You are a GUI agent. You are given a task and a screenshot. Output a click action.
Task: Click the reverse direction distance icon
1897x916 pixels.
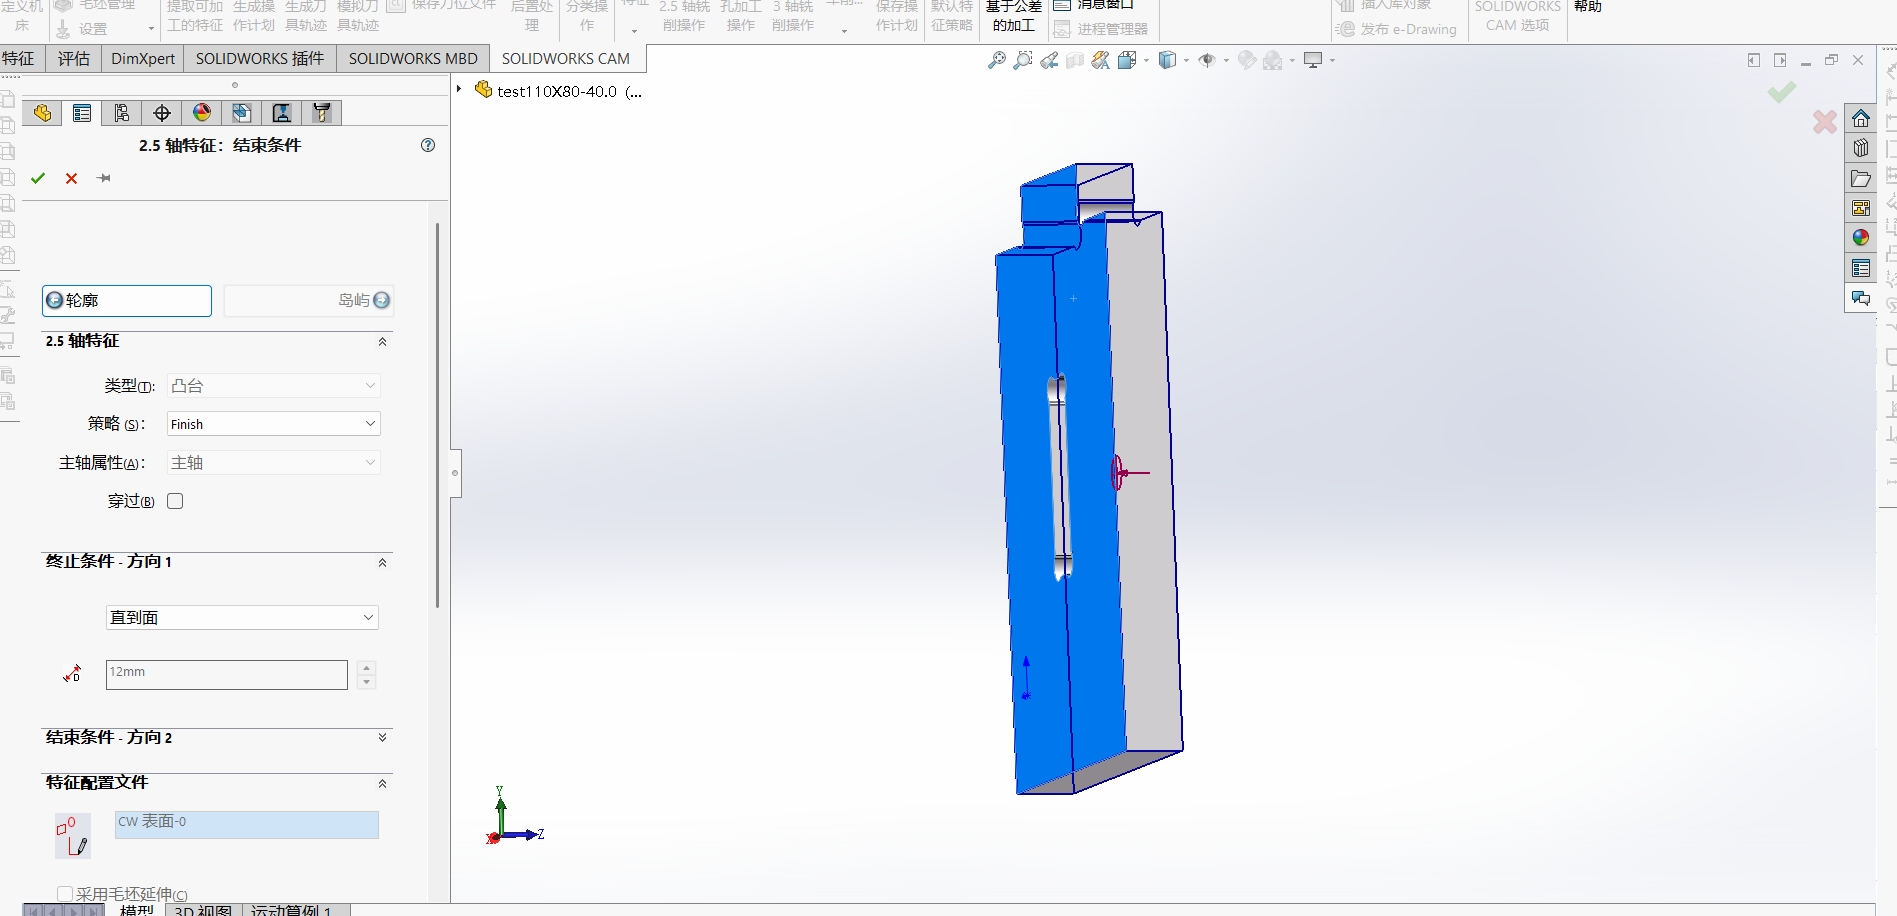pyautogui.click(x=72, y=674)
